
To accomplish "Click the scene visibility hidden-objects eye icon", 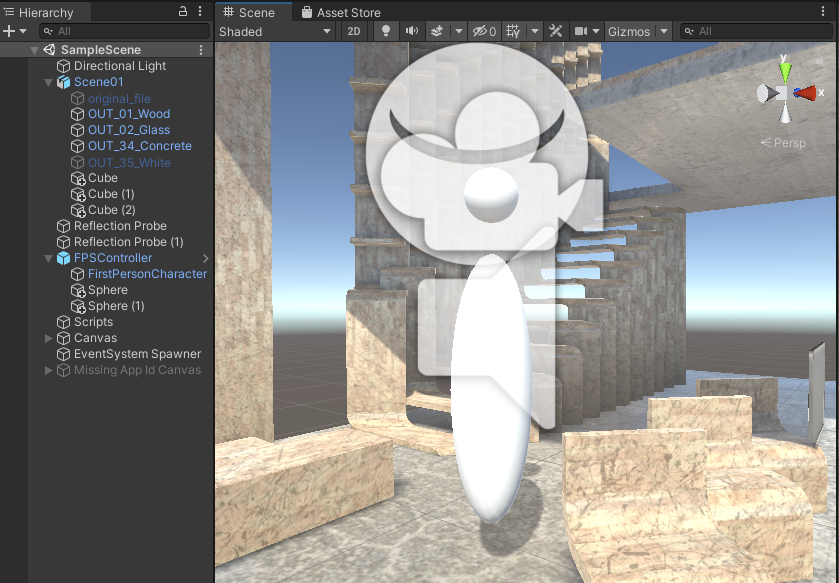I will click(x=484, y=31).
